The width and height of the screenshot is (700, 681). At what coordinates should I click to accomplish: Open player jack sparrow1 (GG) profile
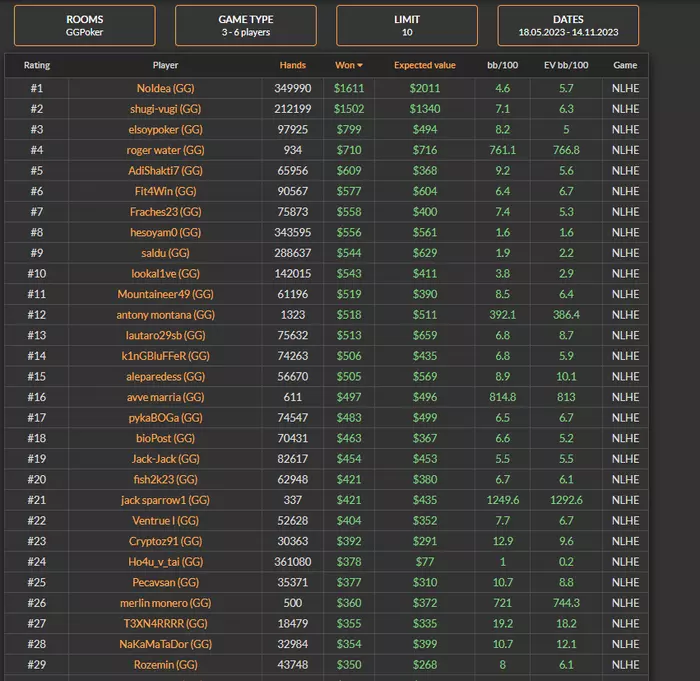165,500
